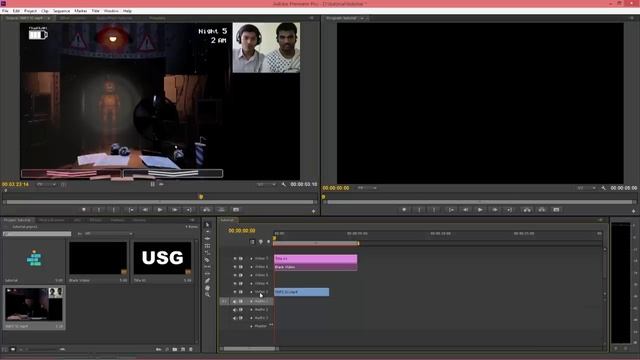Toggle Video 6 track eye visibility

[x=235, y=267]
